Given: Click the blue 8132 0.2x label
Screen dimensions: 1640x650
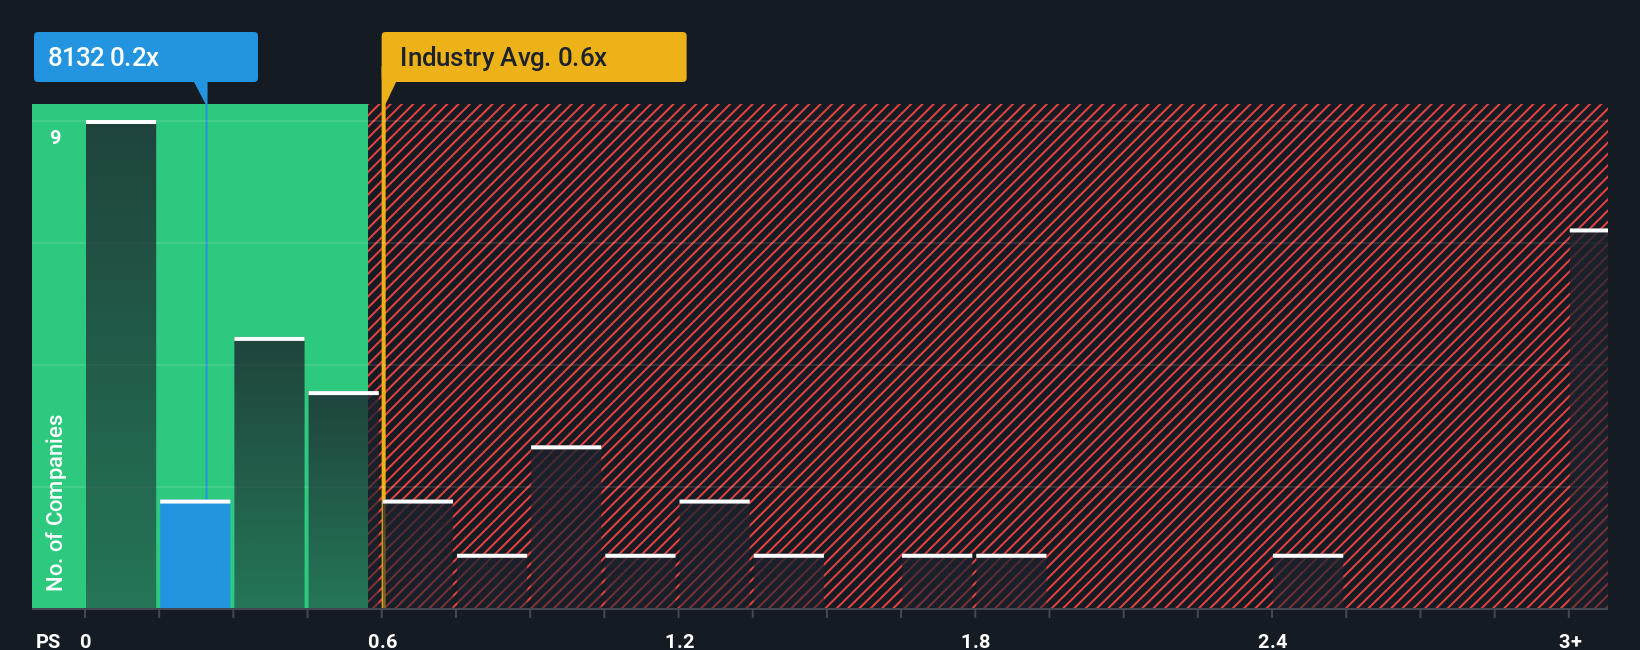Looking at the screenshot, I should pos(146,57).
